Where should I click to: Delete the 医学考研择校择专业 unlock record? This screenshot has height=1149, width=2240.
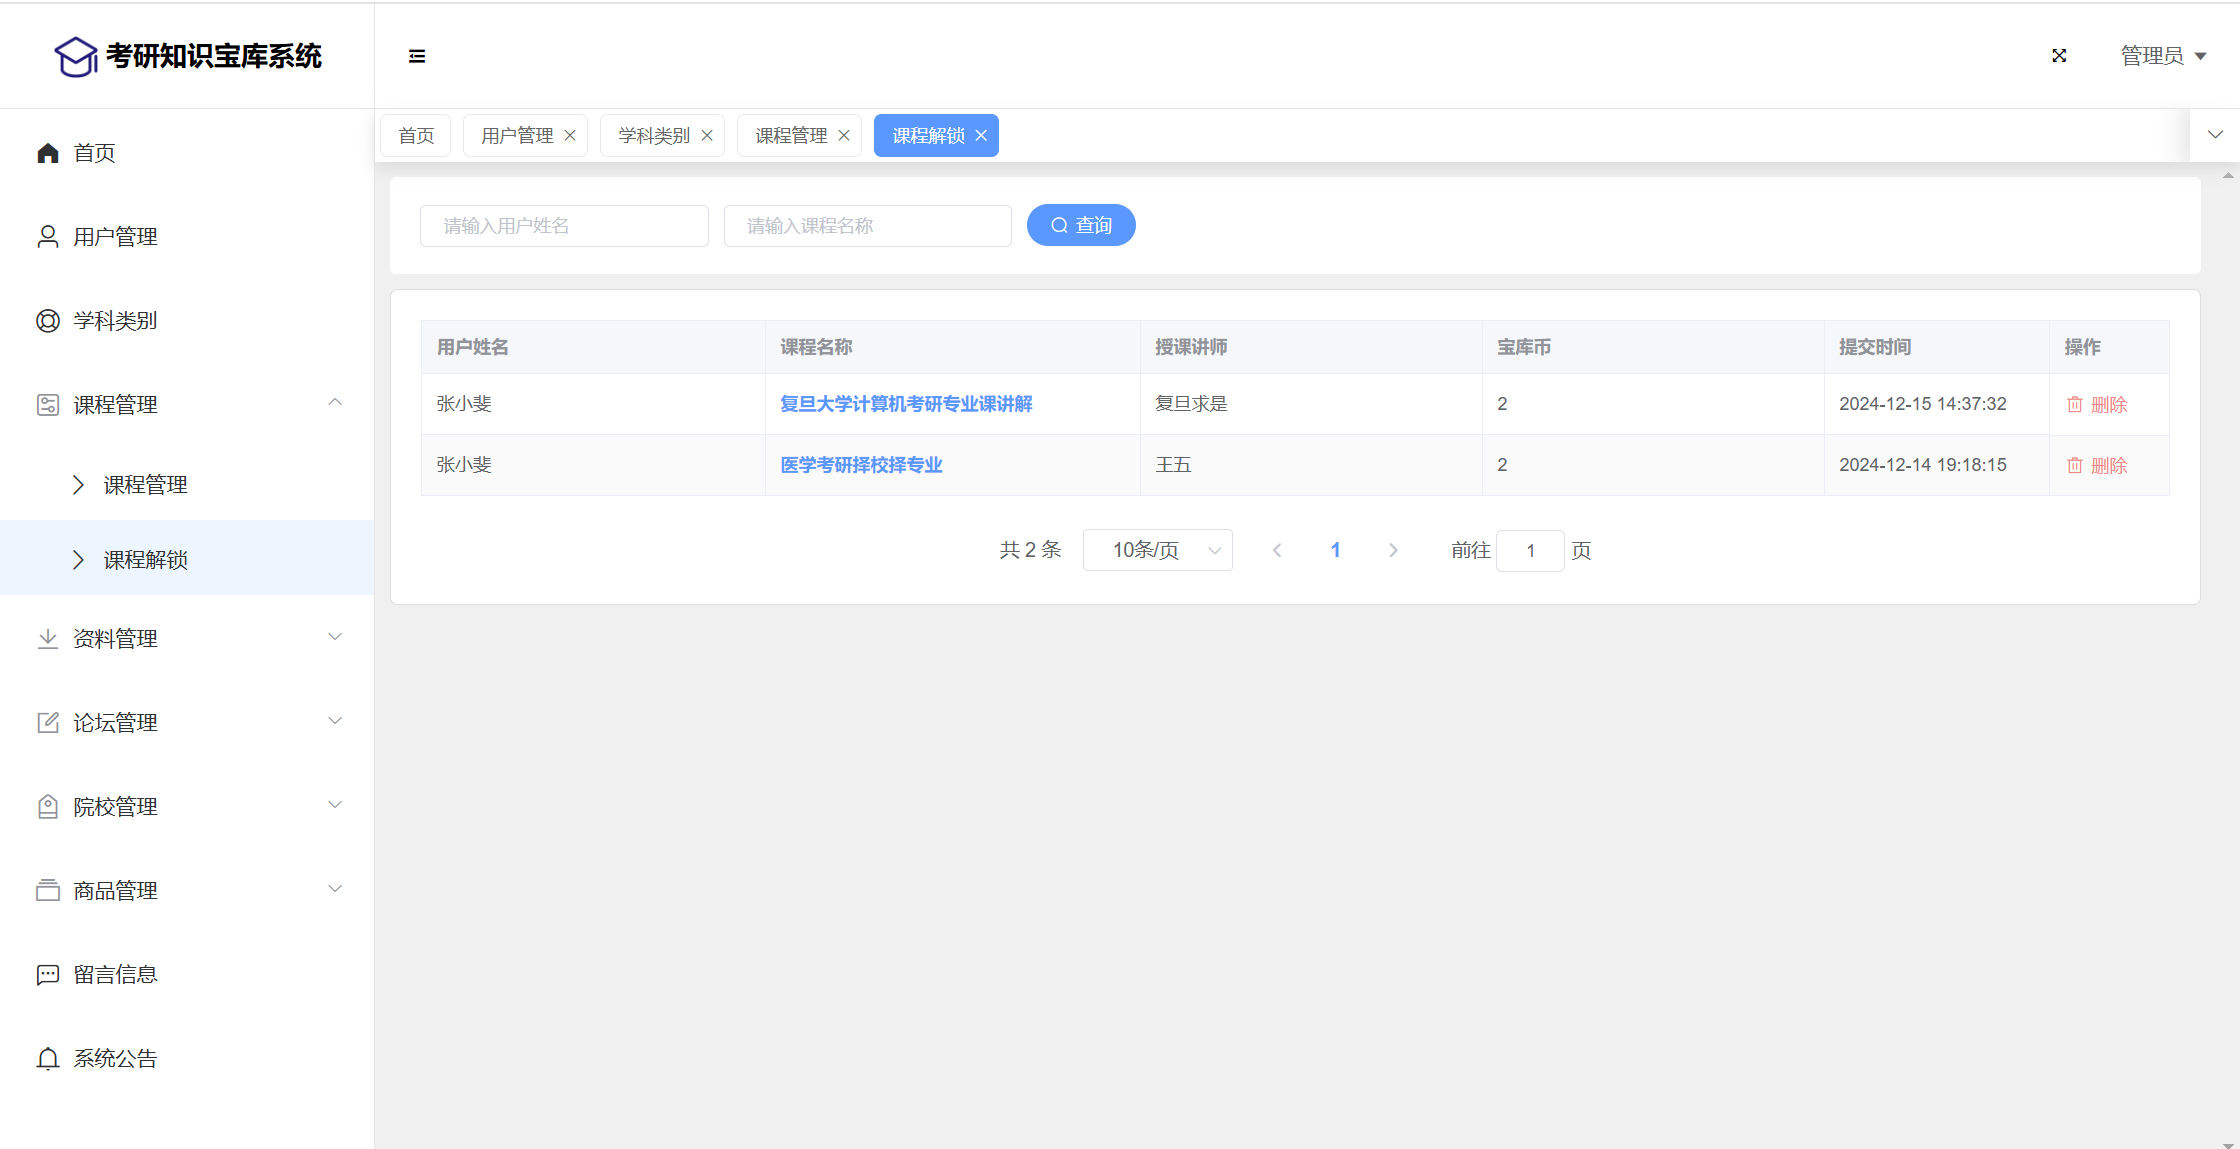2097,466
